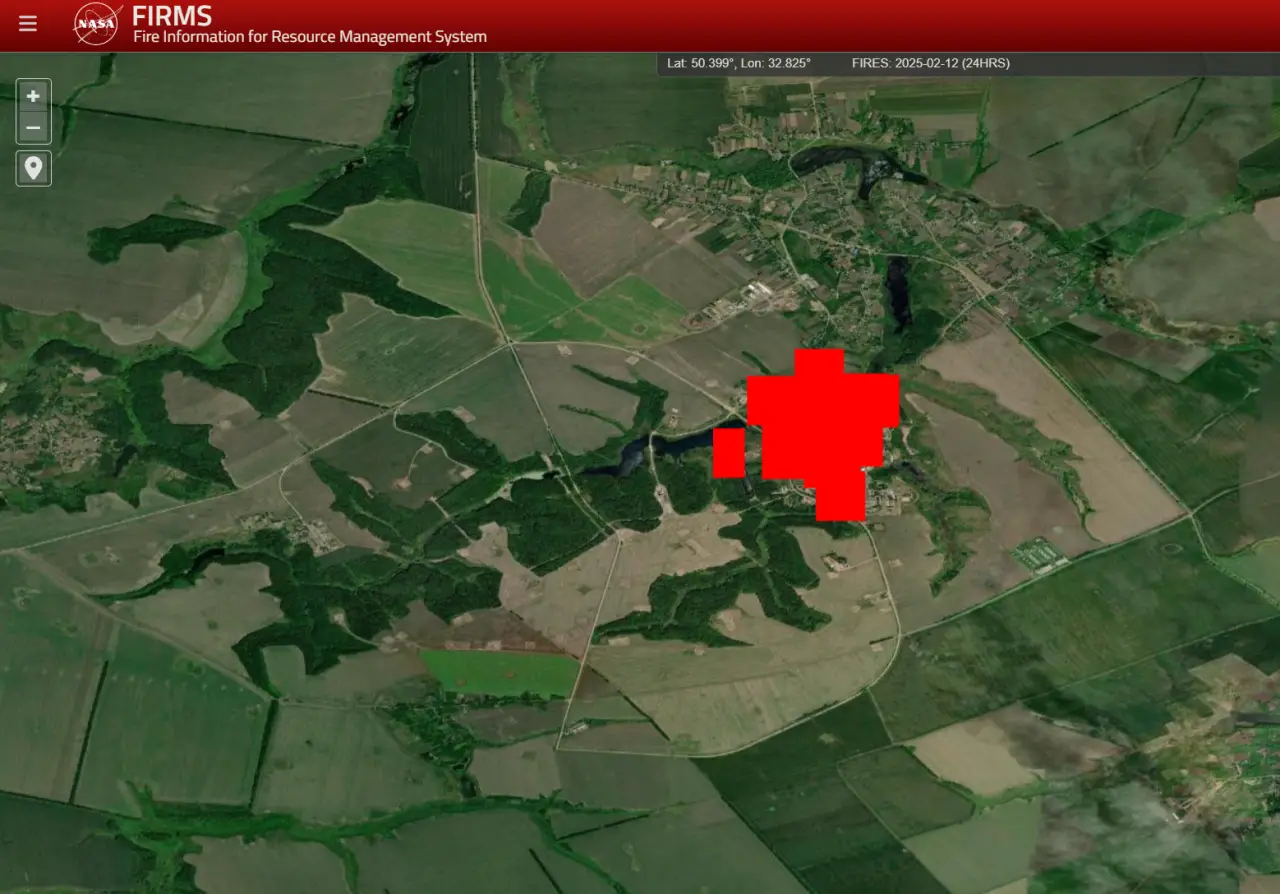Select the small isolated red fire square
The width and height of the screenshot is (1280, 894).
pos(728,452)
